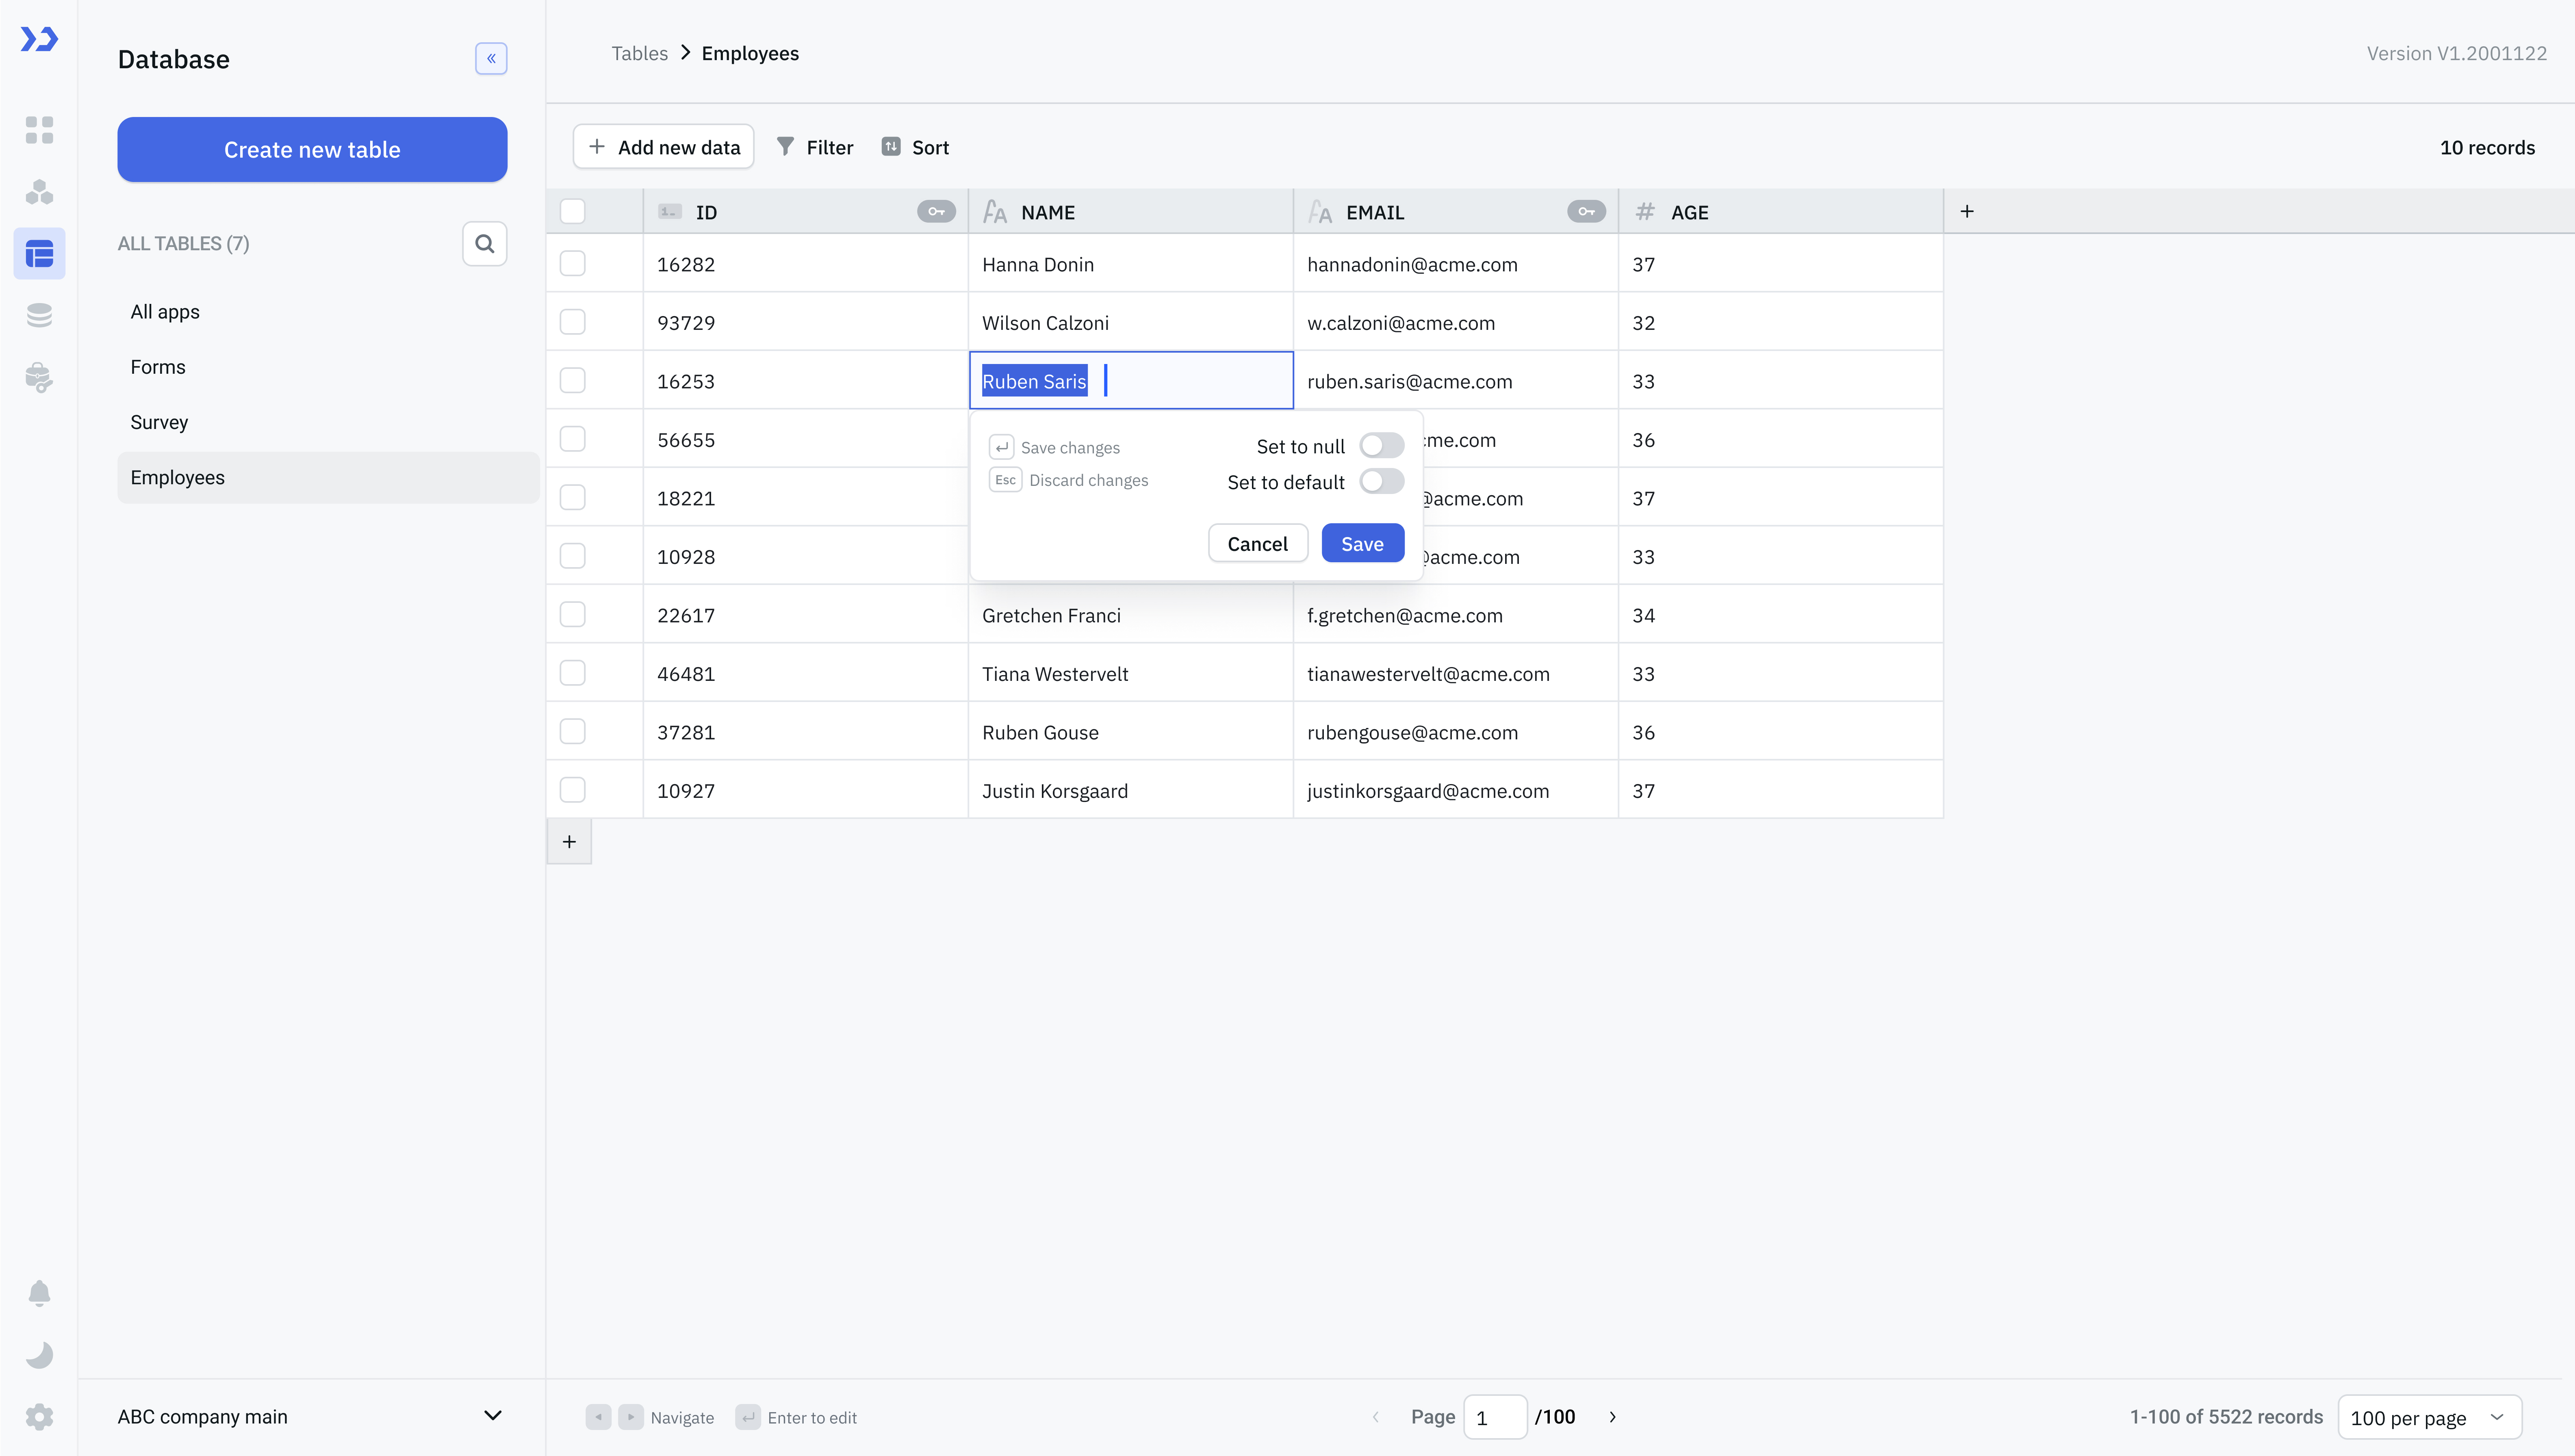
Task: Enable the Set to null toggle
Action: pyautogui.click(x=1381, y=446)
